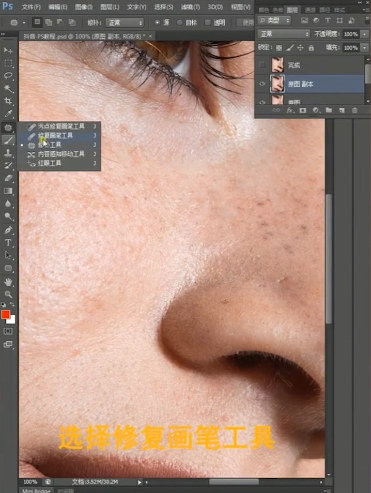This screenshot has width=371, height=493.
Task: Open the 文件 menu
Action: (31, 7)
